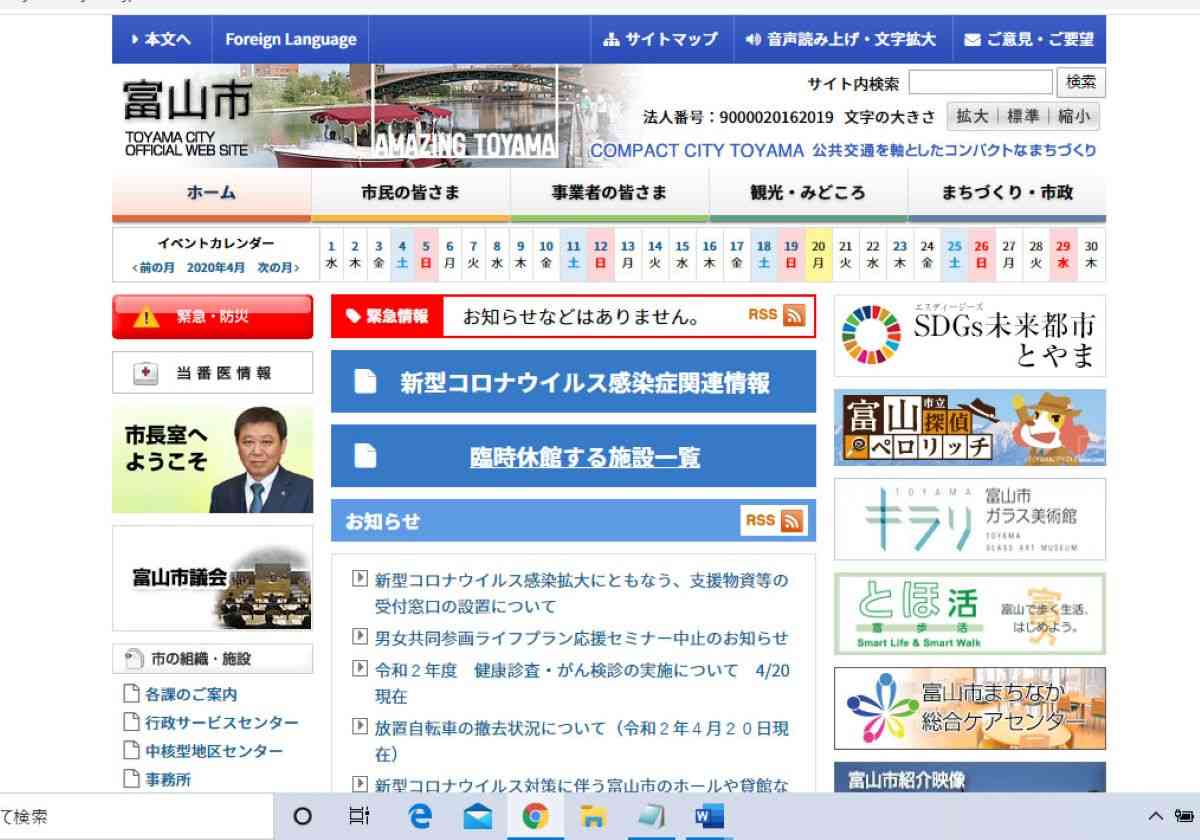Open 新型コロナウイルス感染症関連情報 banner

point(573,382)
